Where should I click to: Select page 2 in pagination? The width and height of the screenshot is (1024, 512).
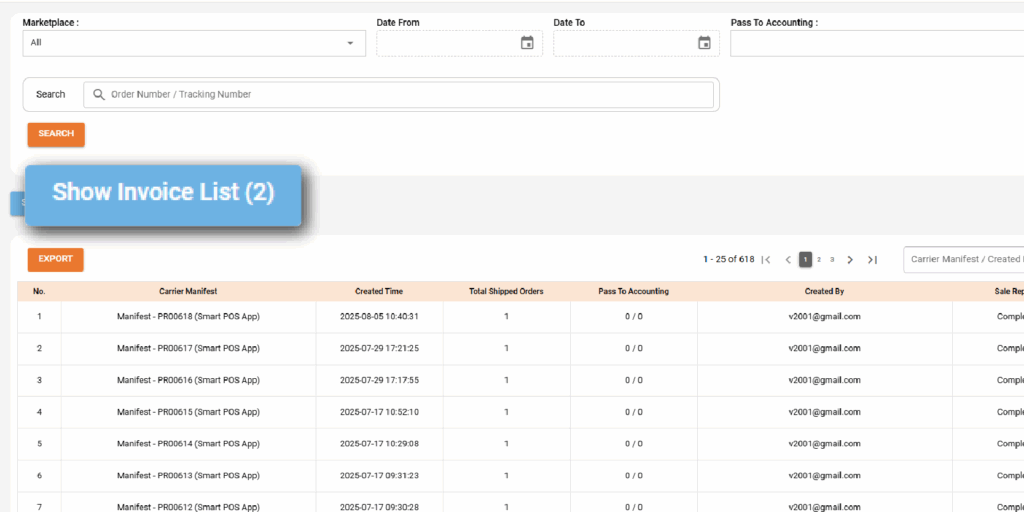click(x=819, y=260)
